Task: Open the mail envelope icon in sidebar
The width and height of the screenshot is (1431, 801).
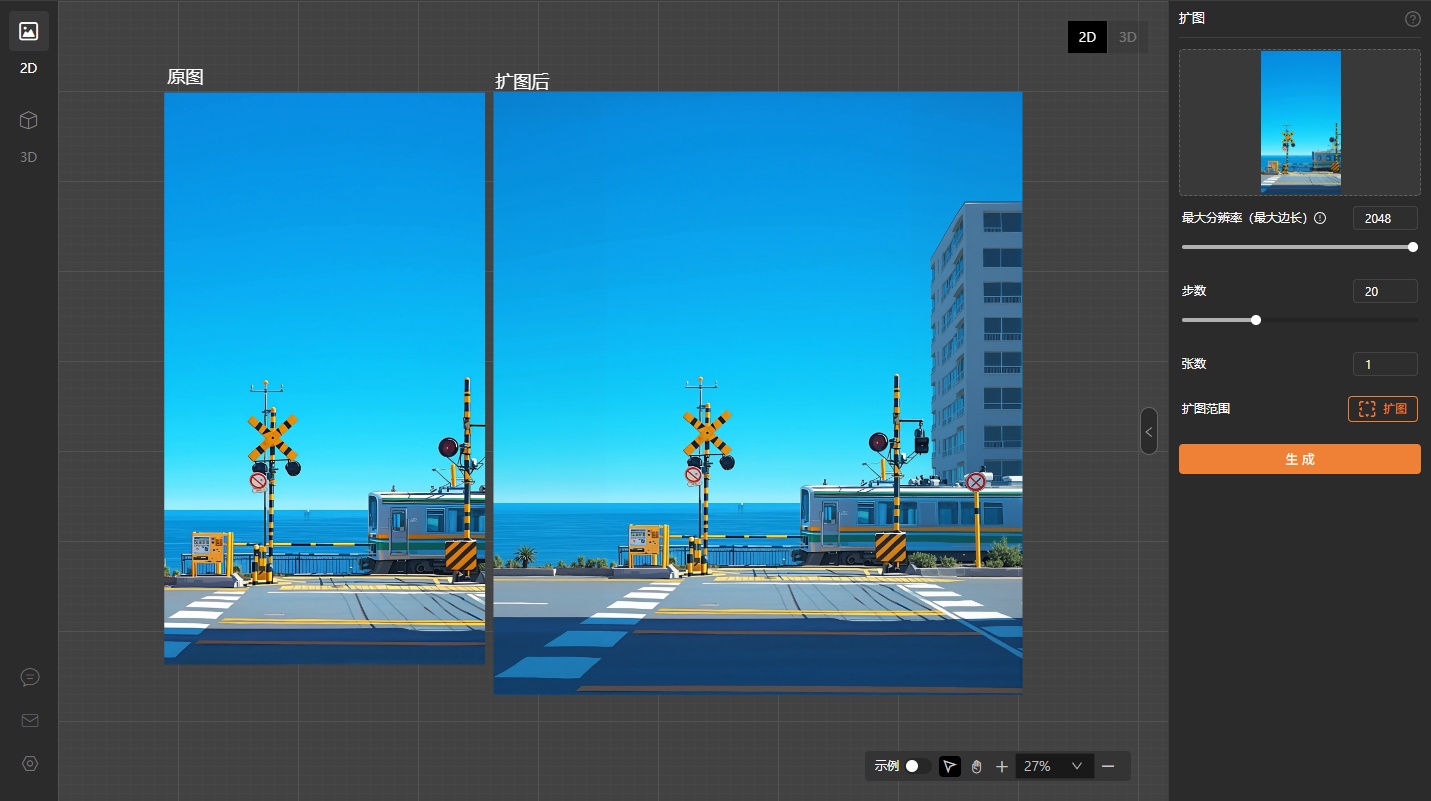Action: pyautogui.click(x=30, y=720)
